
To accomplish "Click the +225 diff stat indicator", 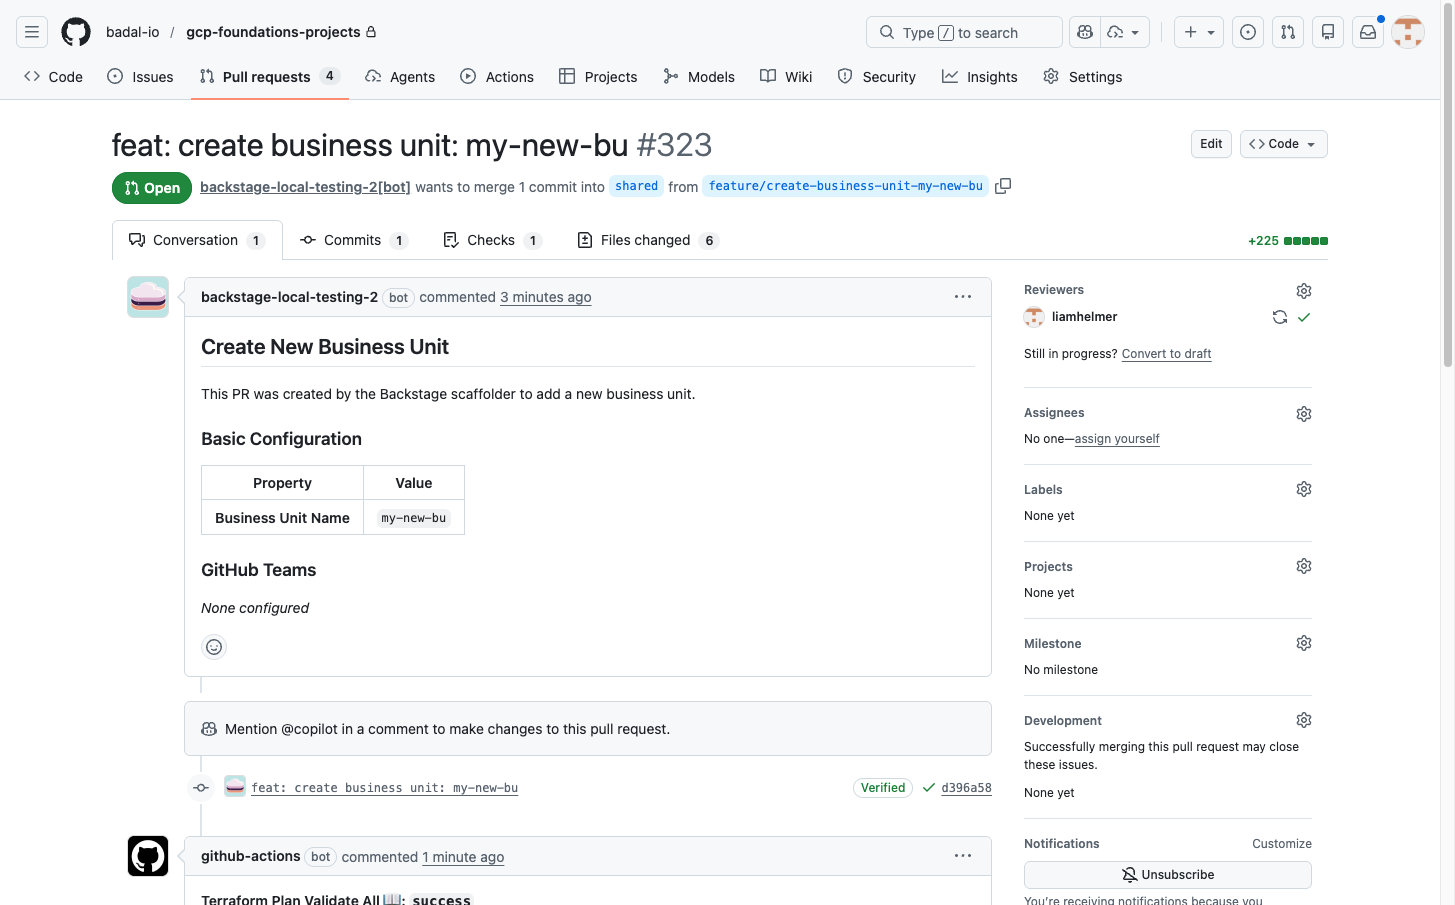I will [x=1288, y=241].
